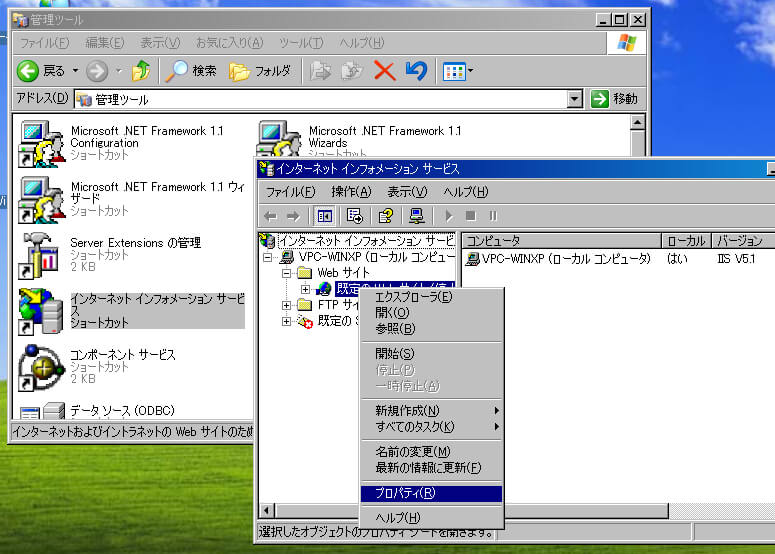The image size is (775, 554).
Task: Click the add computer icon in IIS toolbar
Action: (x=416, y=216)
